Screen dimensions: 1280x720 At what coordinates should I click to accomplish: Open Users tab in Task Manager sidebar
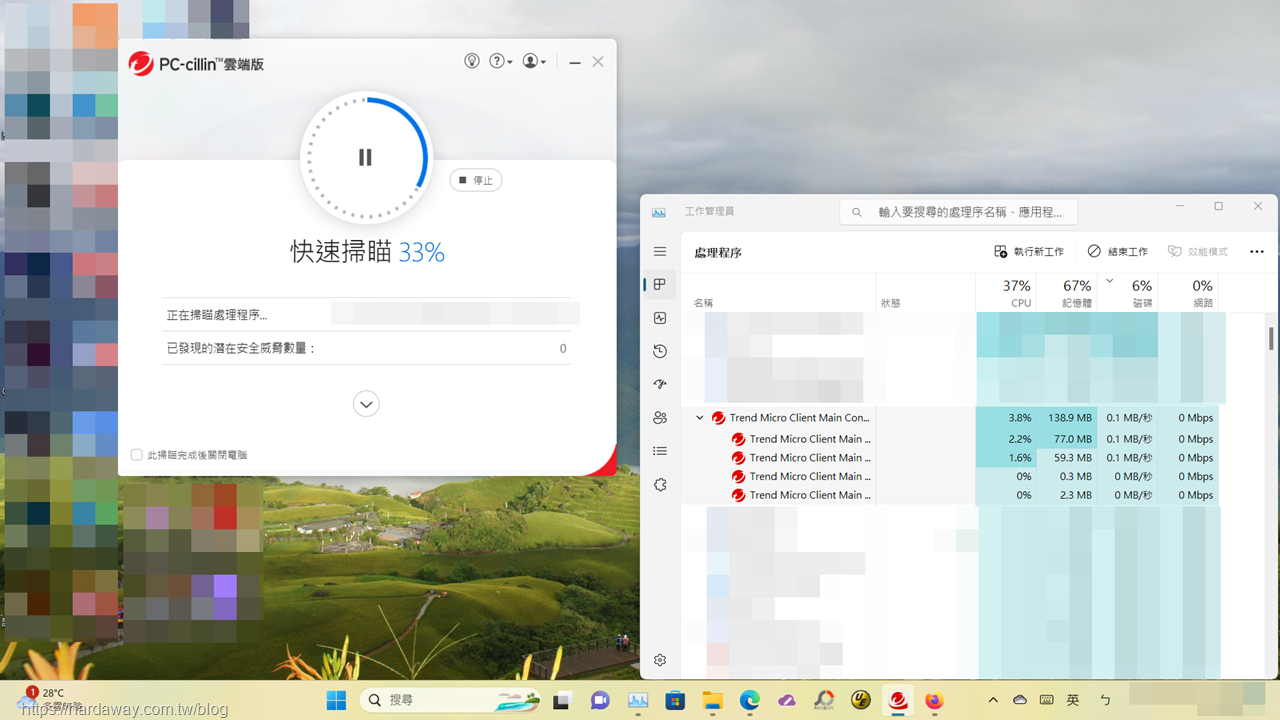click(659, 418)
